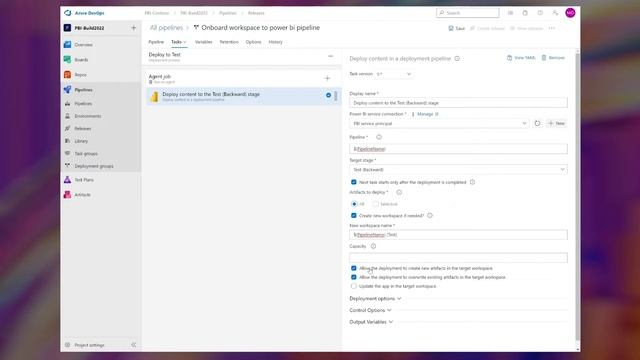Expand the Output Variables section
This screenshot has height=360, width=640.
coord(371,322)
